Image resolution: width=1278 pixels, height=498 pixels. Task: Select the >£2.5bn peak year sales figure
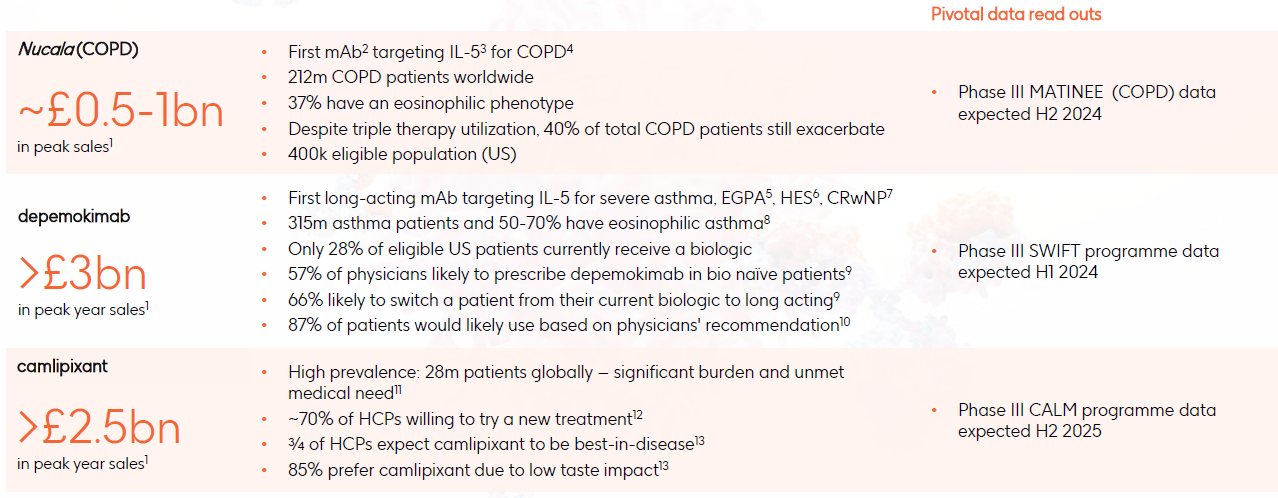99,427
